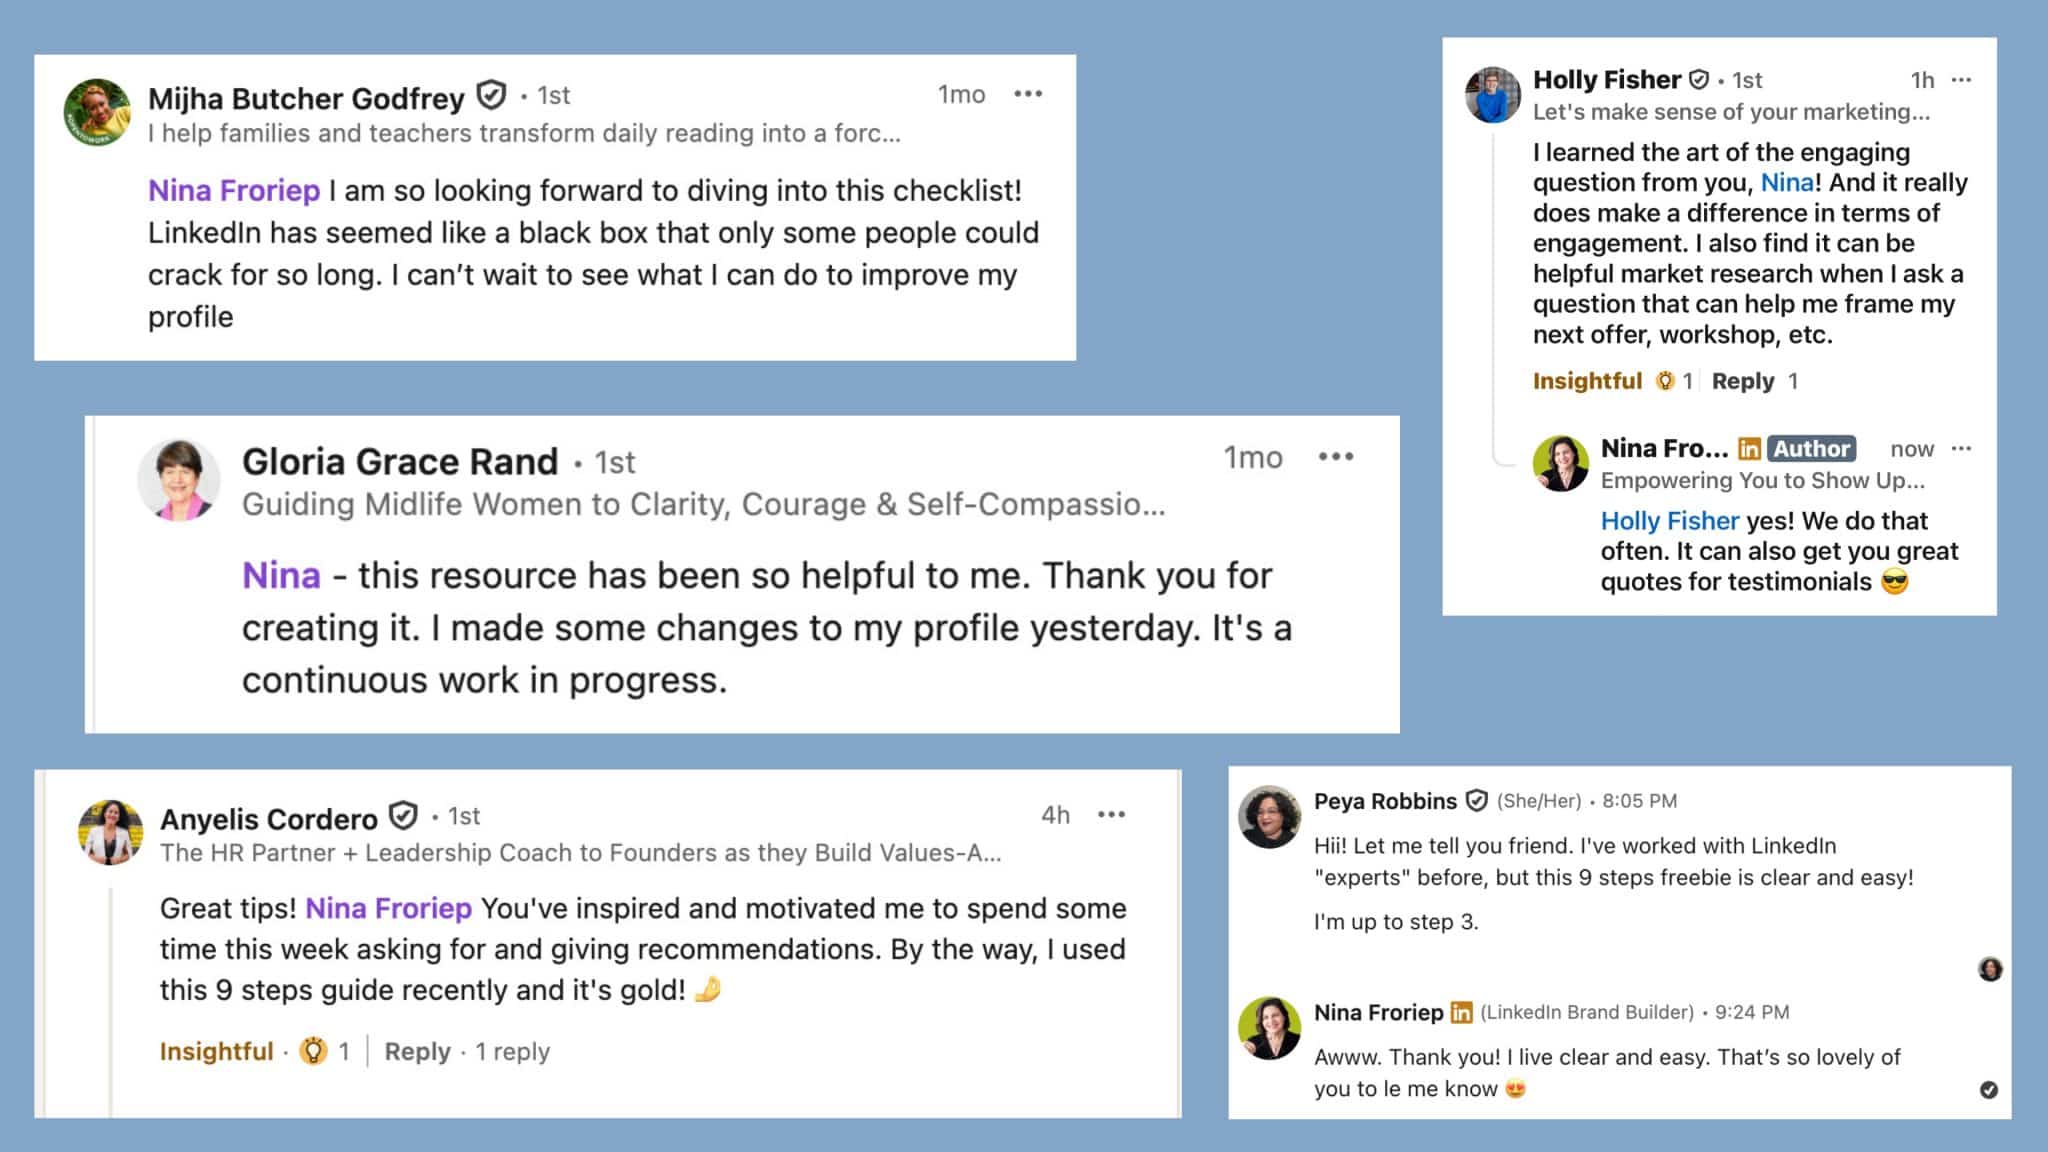Open the three-dot menu on Mijha Butcher Godfrey's comment
2048x1152 pixels.
click(x=1026, y=93)
